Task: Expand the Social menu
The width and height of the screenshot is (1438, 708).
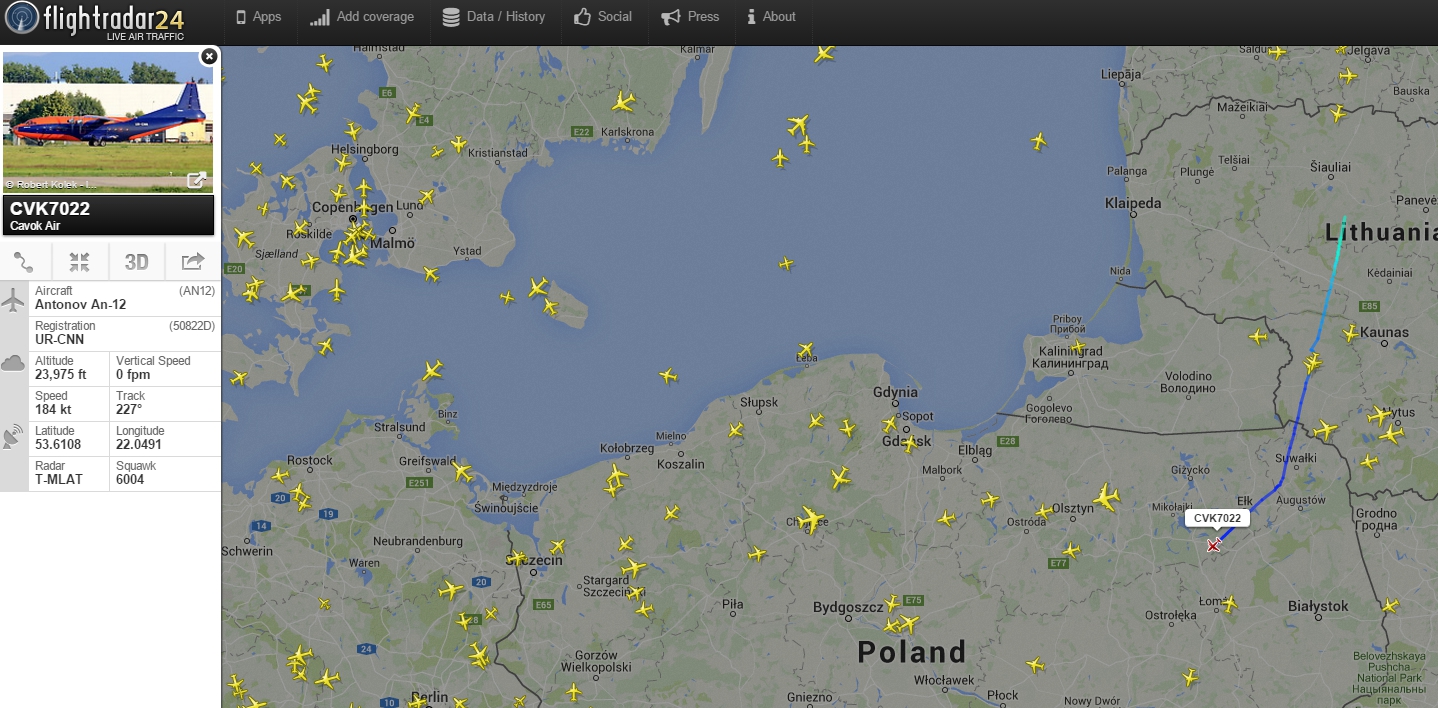Action: click(x=603, y=17)
